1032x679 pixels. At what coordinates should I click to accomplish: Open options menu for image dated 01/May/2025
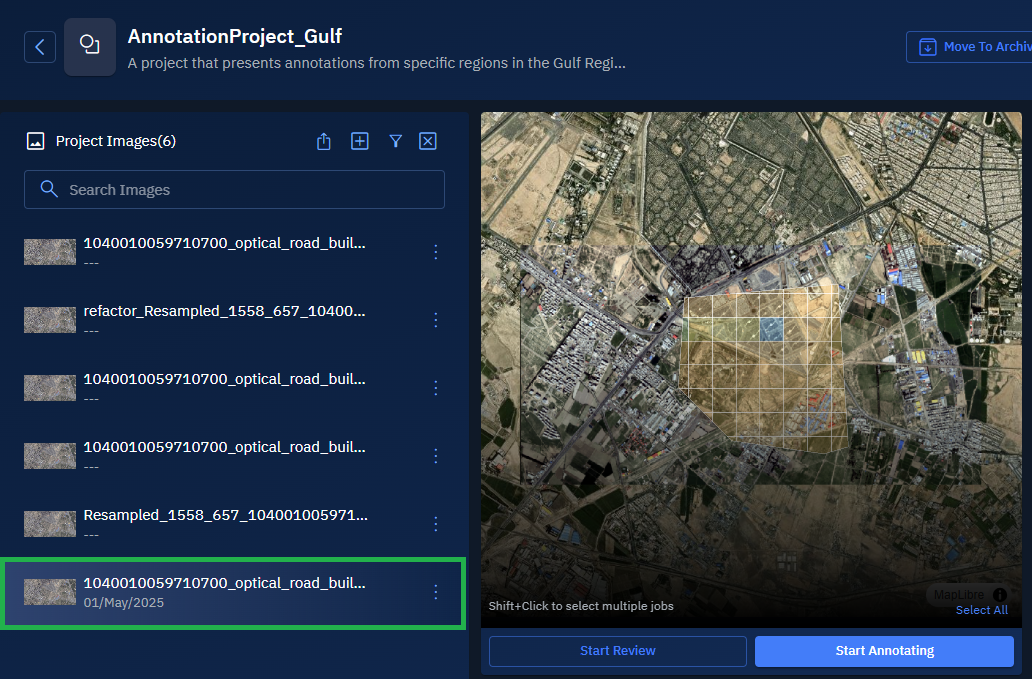(x=436, y=592)
